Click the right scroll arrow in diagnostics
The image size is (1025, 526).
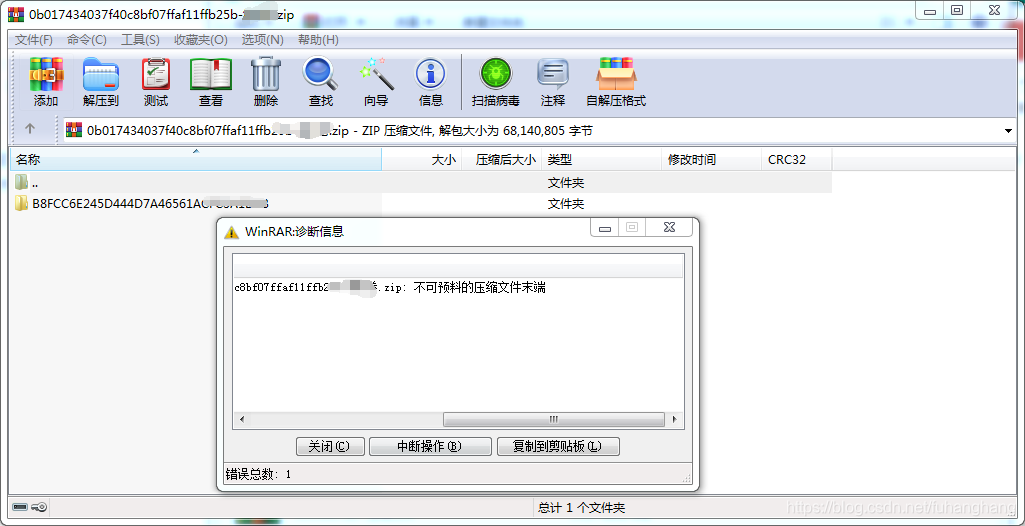(674, 419)
